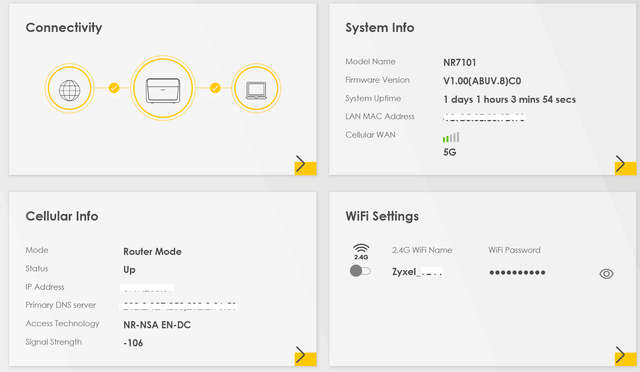Open WiFi Settings details with the arrow
The image size is (640, 372).
click(x=625, y=355)
